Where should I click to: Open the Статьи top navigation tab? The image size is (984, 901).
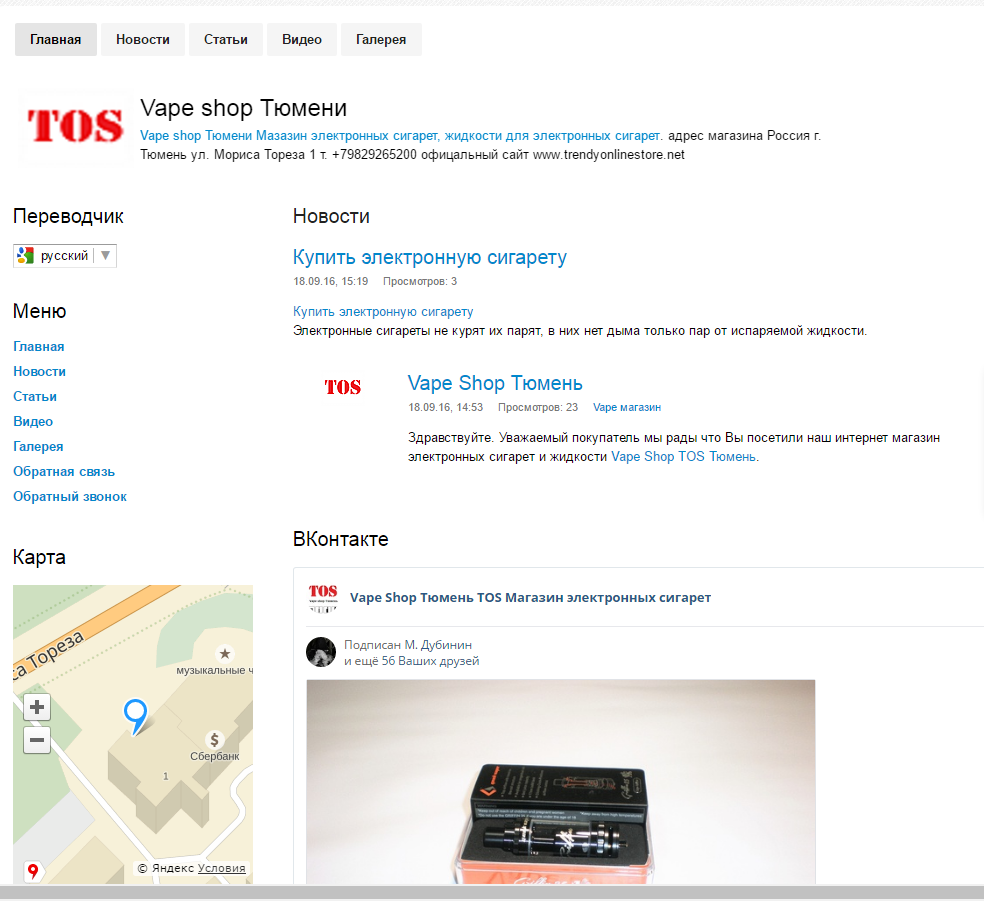[226, 40]
